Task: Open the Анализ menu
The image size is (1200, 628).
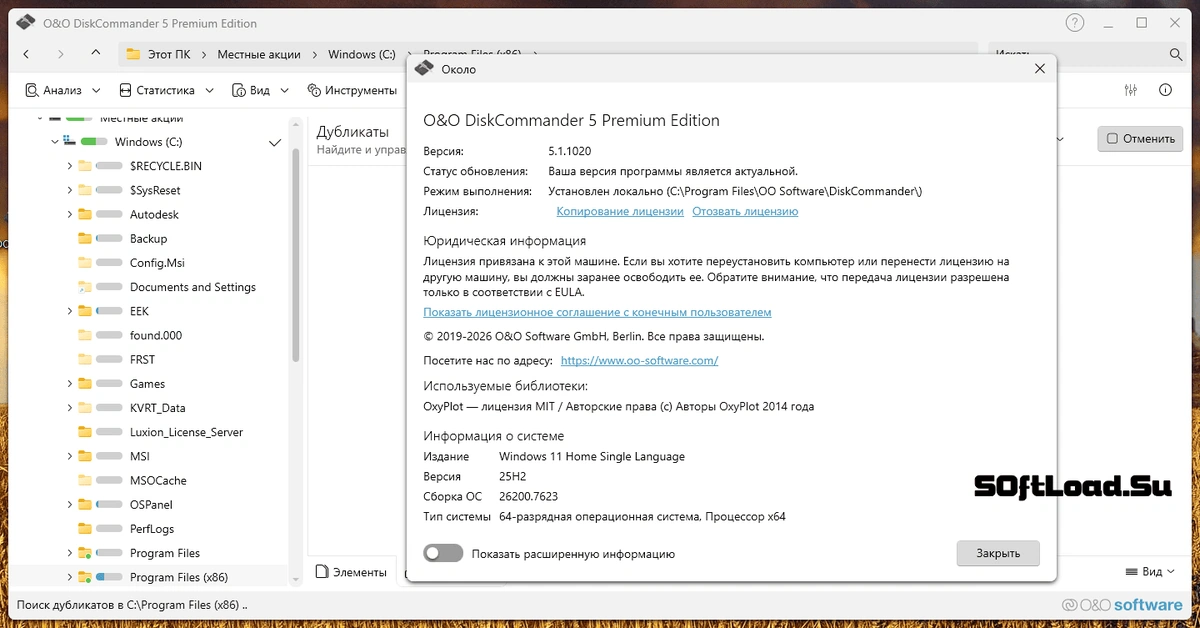Action: 63,90
